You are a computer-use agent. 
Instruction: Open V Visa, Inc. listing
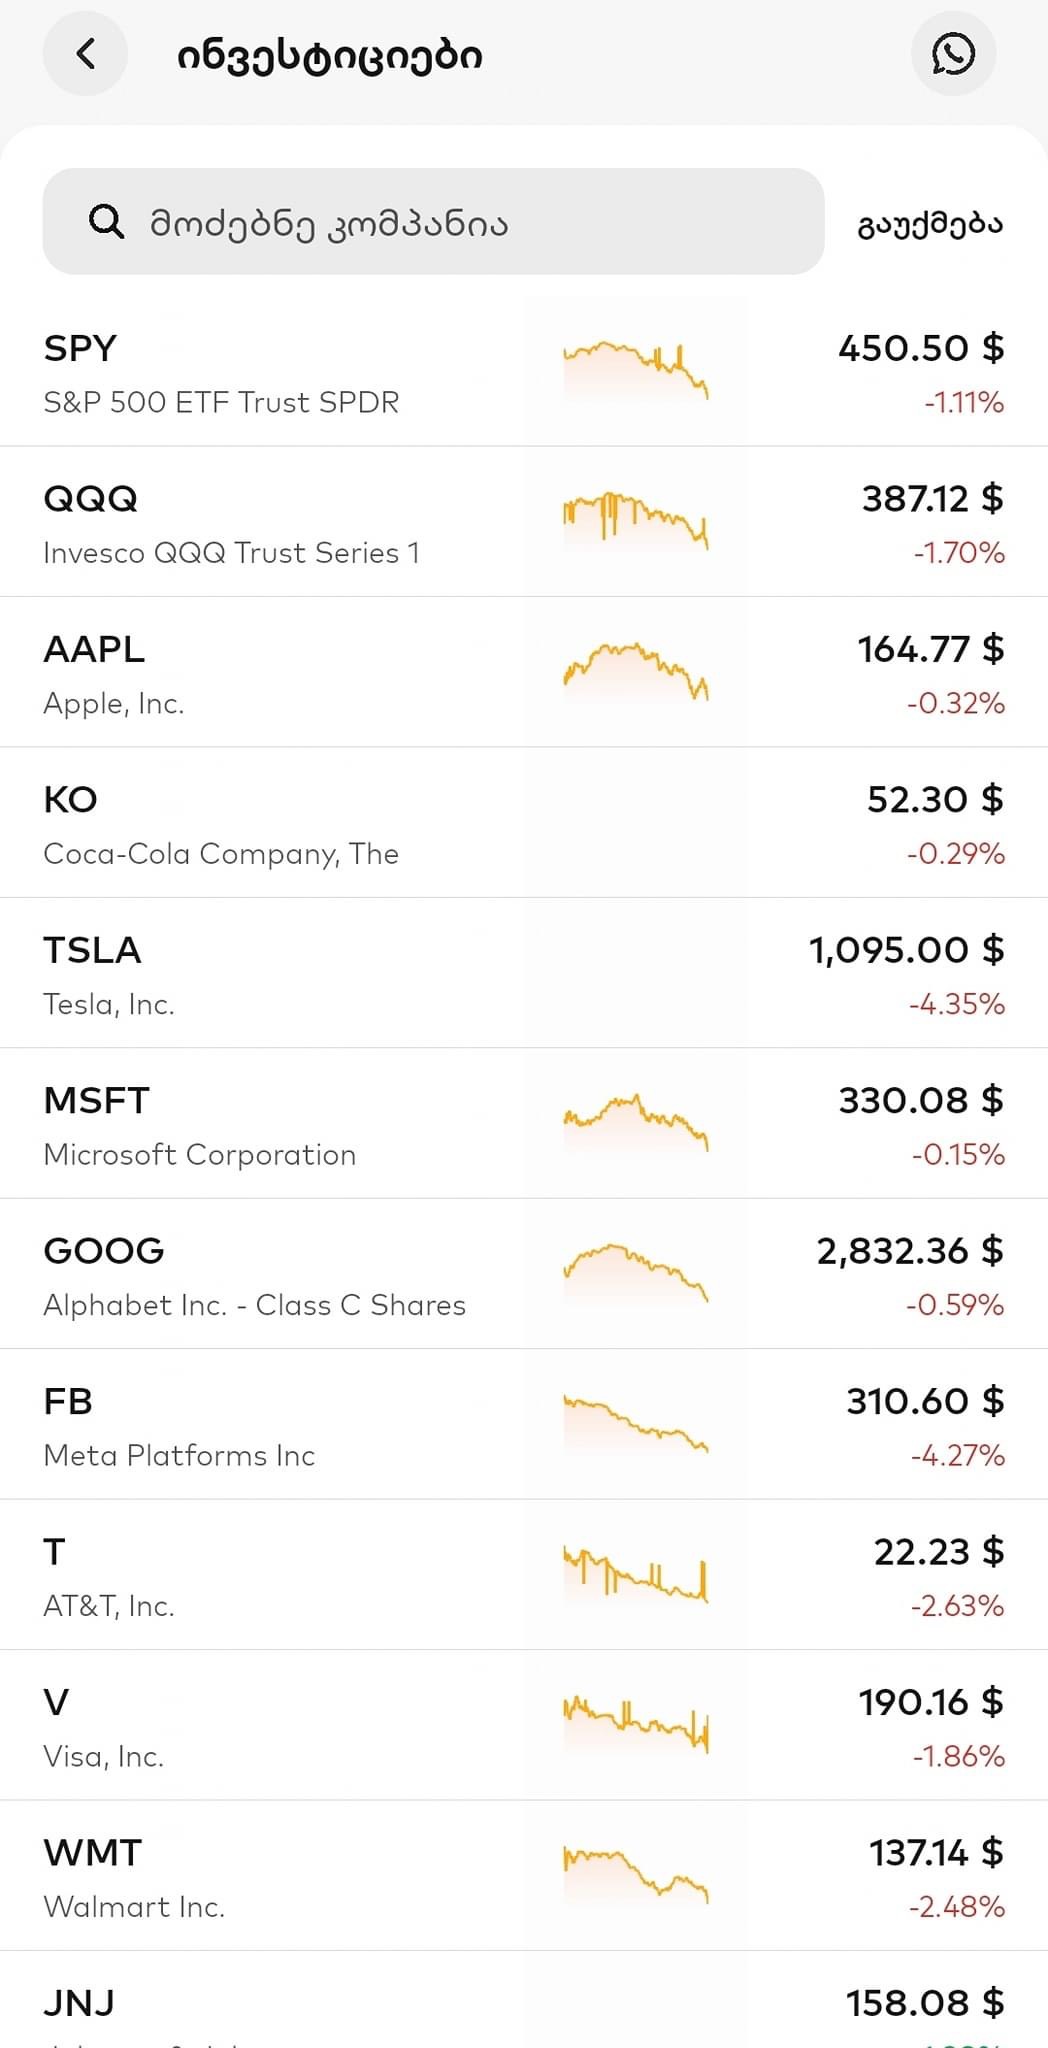(250, 1727)
